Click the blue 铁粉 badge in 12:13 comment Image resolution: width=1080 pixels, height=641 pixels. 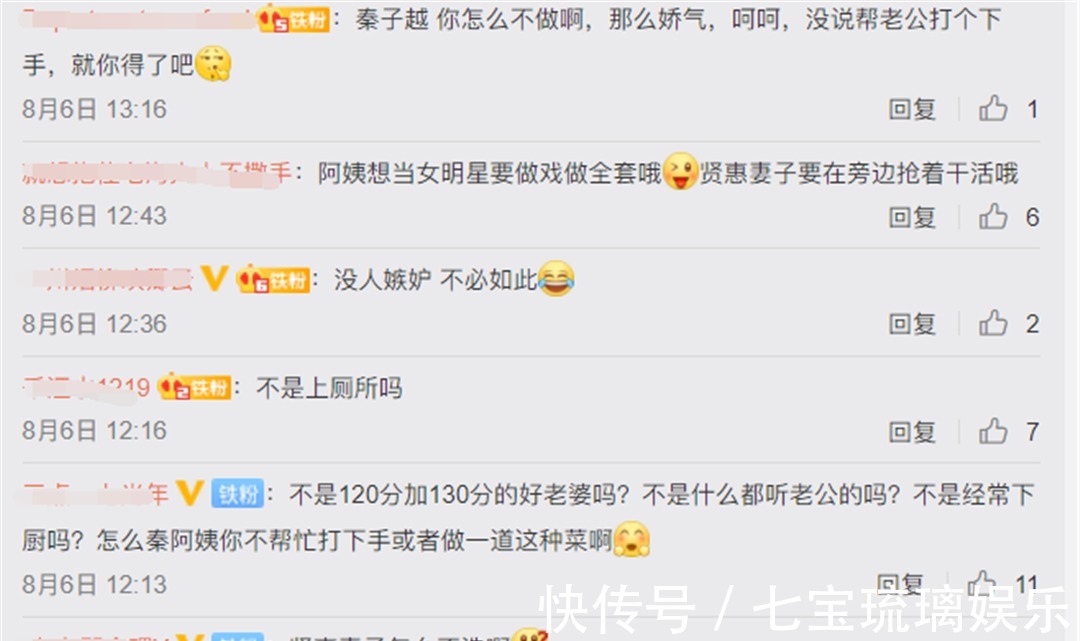pyautogui.click(x=237, y=494)
